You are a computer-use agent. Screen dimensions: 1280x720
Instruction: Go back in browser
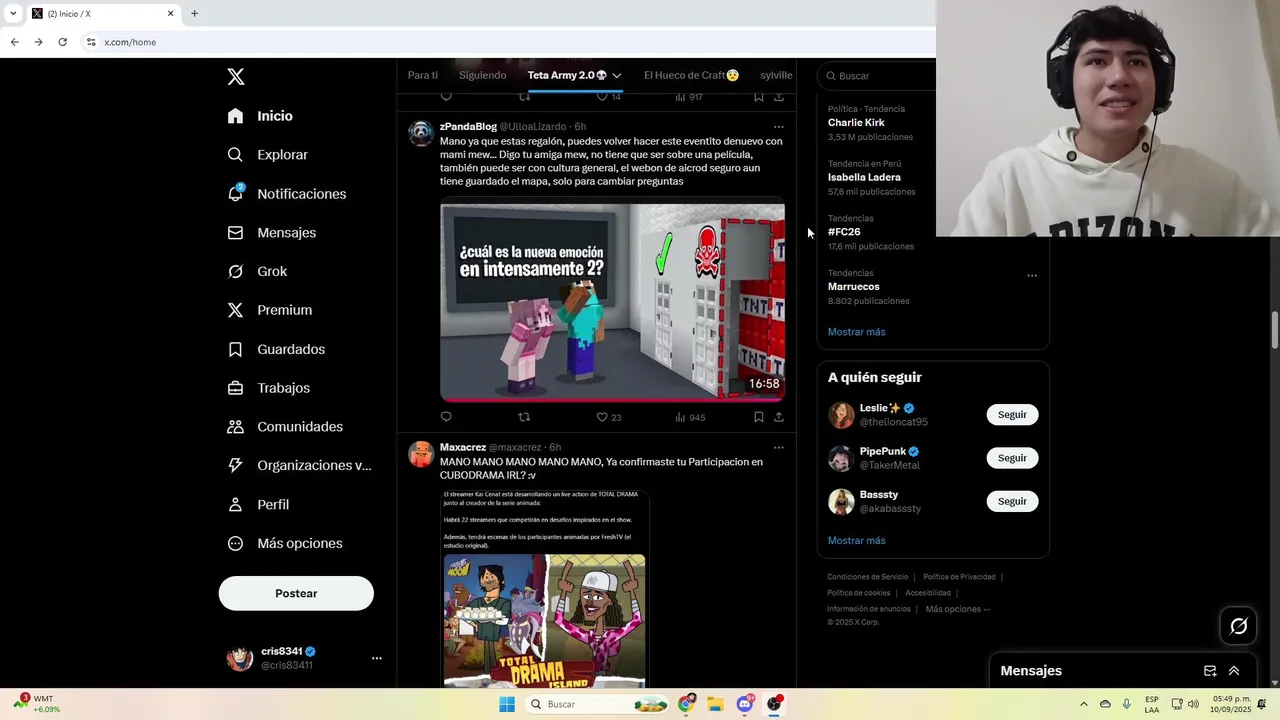[14, 42]
